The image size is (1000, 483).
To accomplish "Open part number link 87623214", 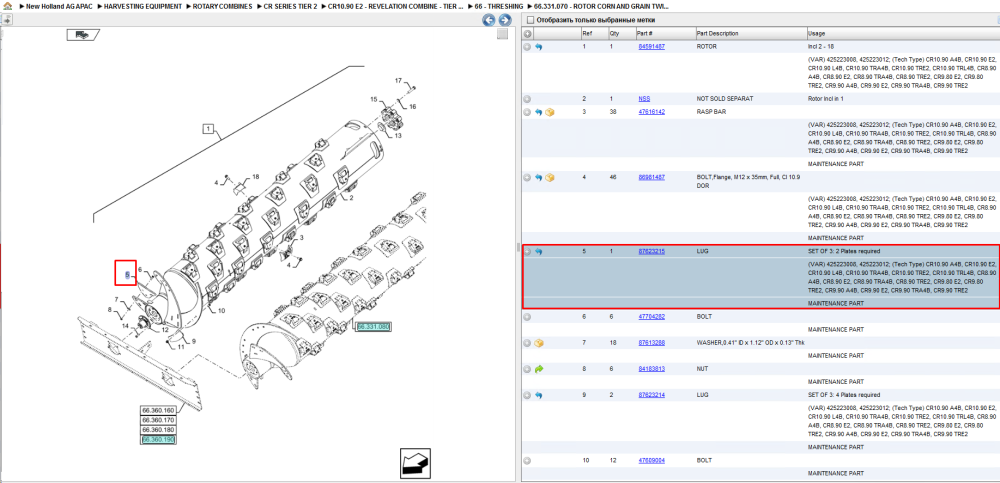I will (651, 395).
